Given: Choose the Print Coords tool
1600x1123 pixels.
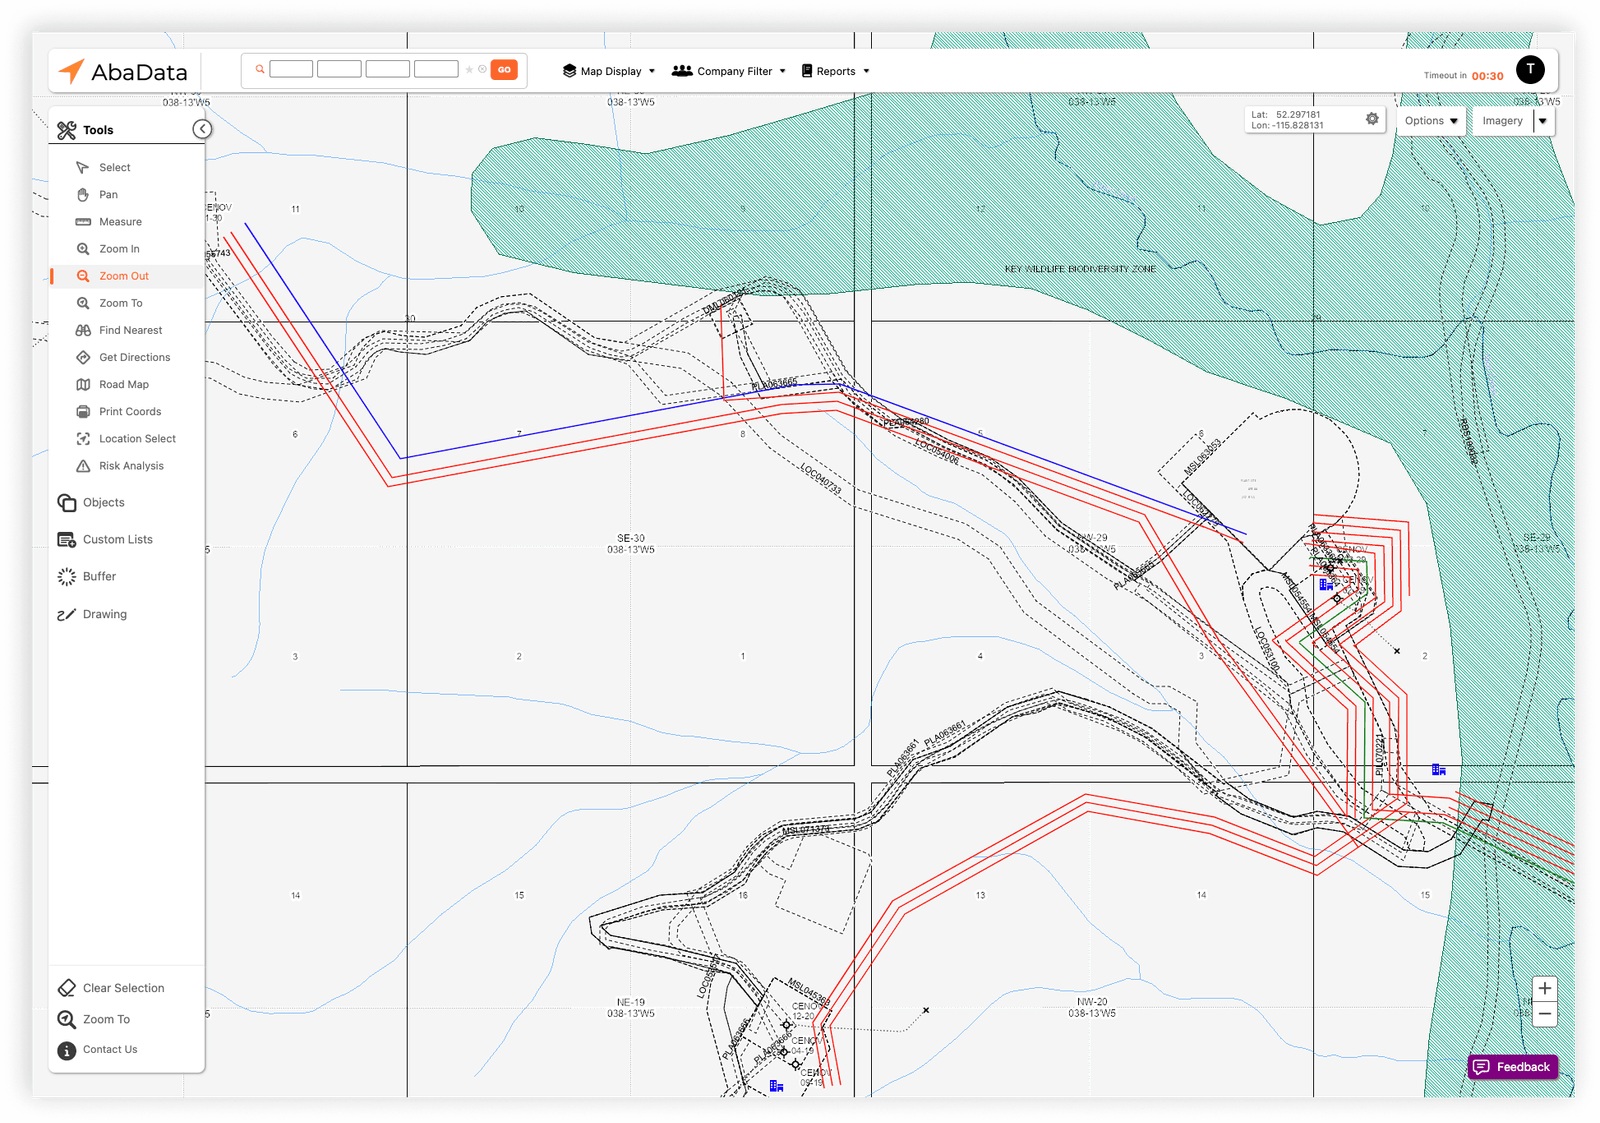Looking at the screenshot, I should [x=129, y=412].
